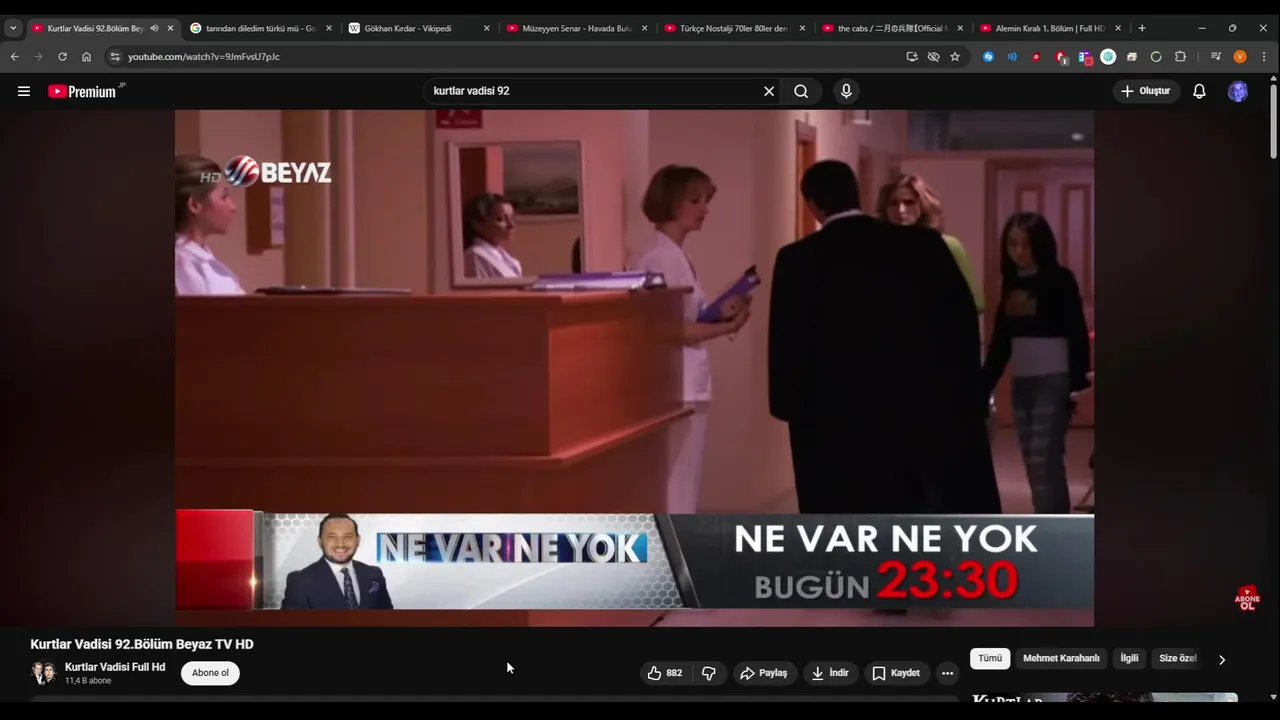Dislike the video with thumbs-down
Viewport: 1280px width, 720px height.
coord(709,673)
